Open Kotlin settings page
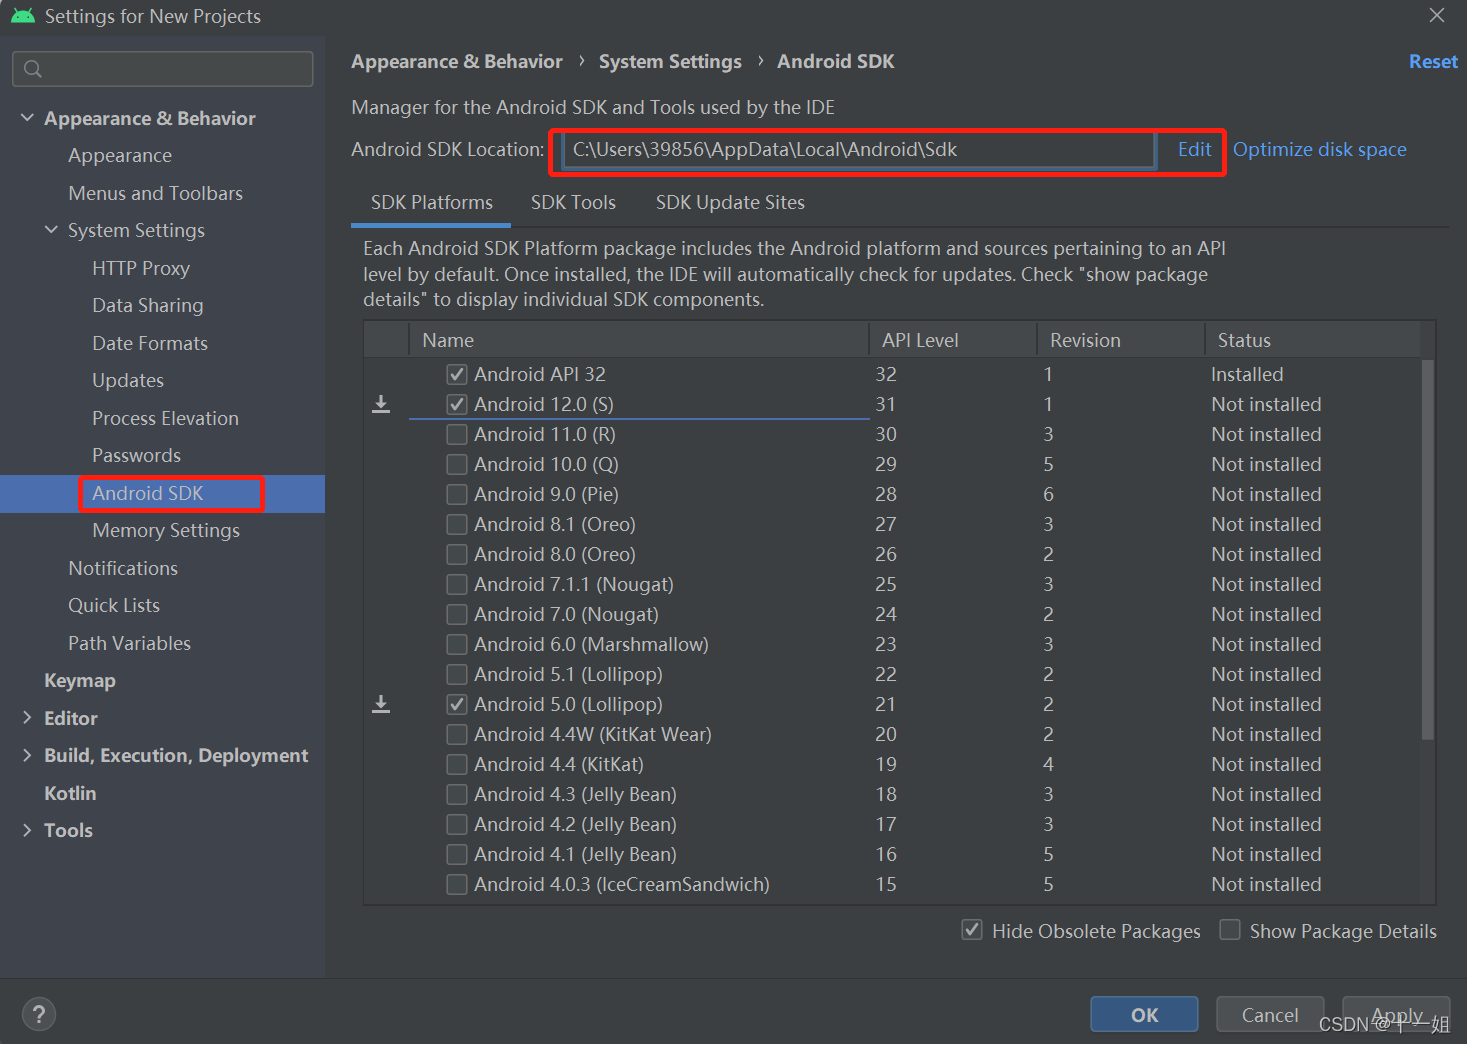The height and width of the screenshot is (1044, 1467). pyautogui.click(x=70, y=793)
